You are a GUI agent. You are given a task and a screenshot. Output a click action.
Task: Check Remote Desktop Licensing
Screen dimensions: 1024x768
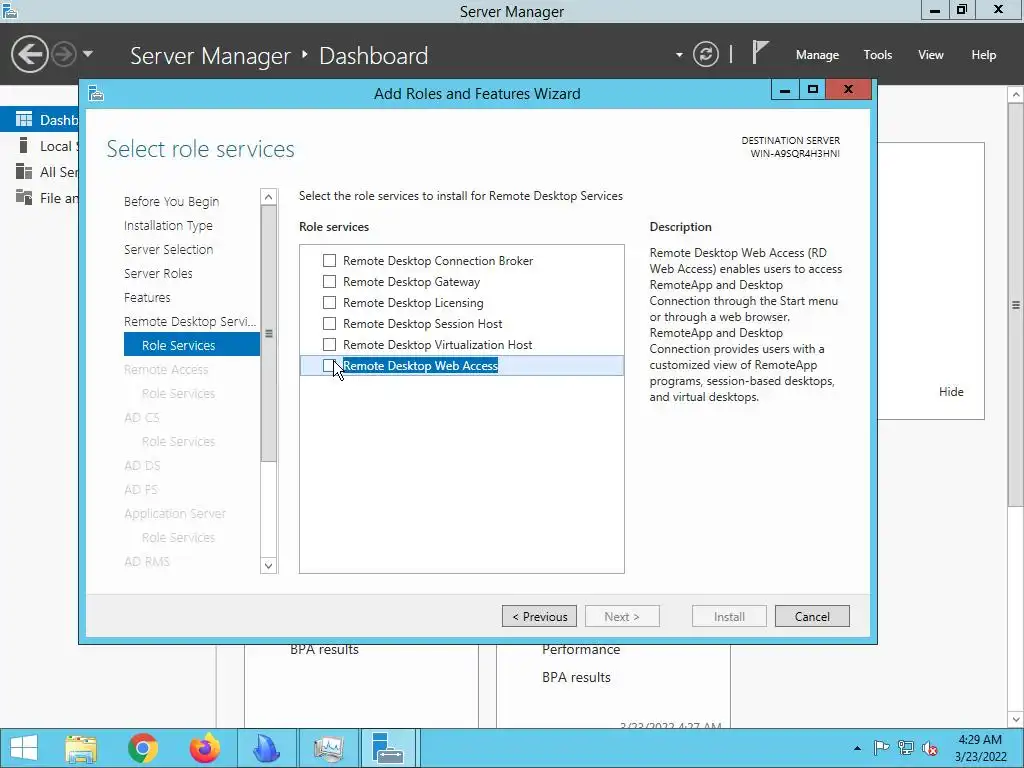[329, 302]
